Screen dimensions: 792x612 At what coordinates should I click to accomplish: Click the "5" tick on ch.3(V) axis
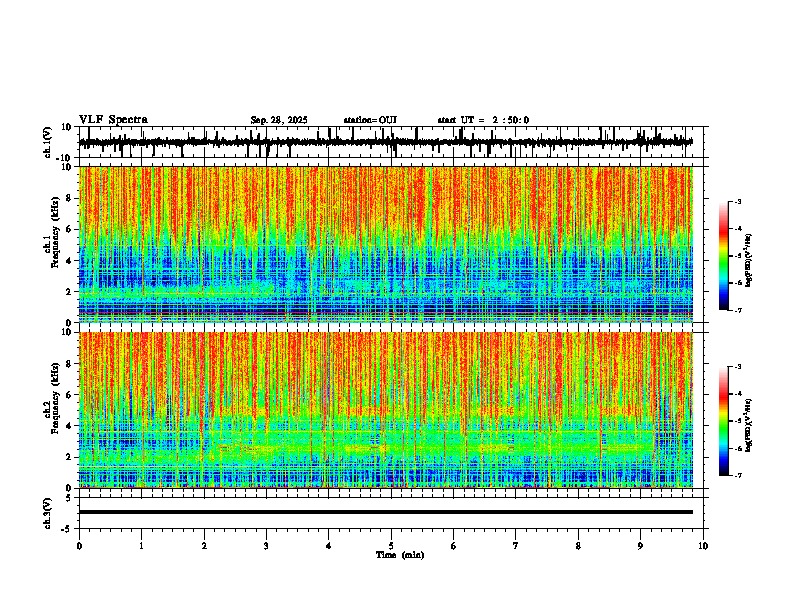click(x=70, y=498)
